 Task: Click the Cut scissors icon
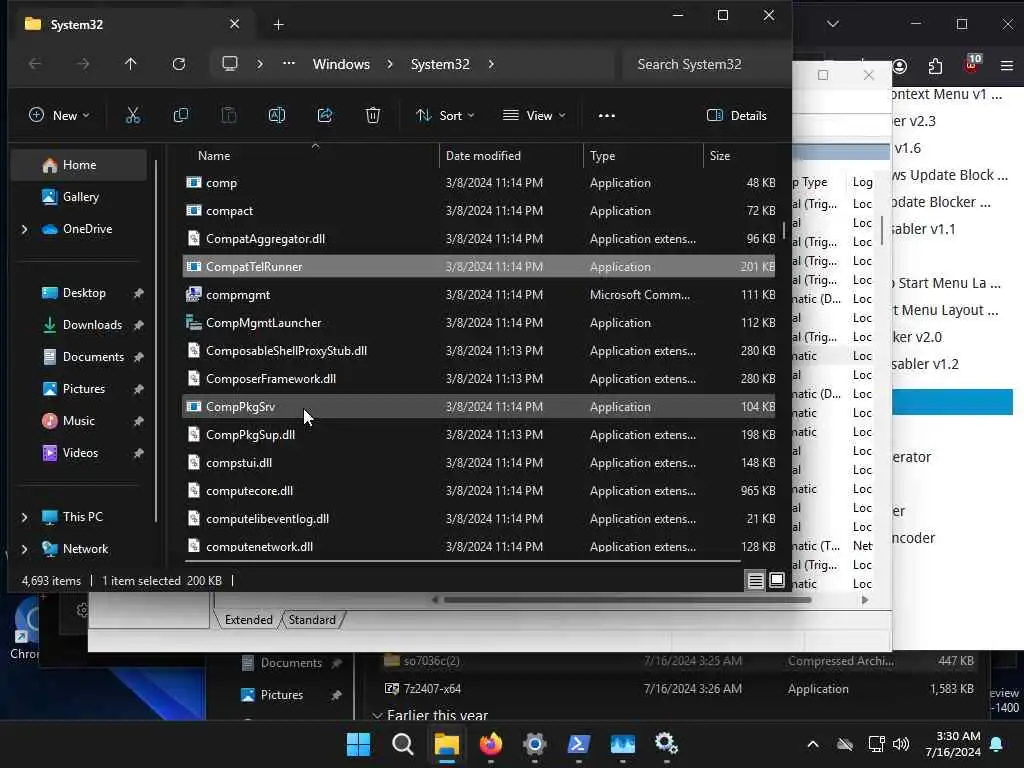[x=133, y=116]
